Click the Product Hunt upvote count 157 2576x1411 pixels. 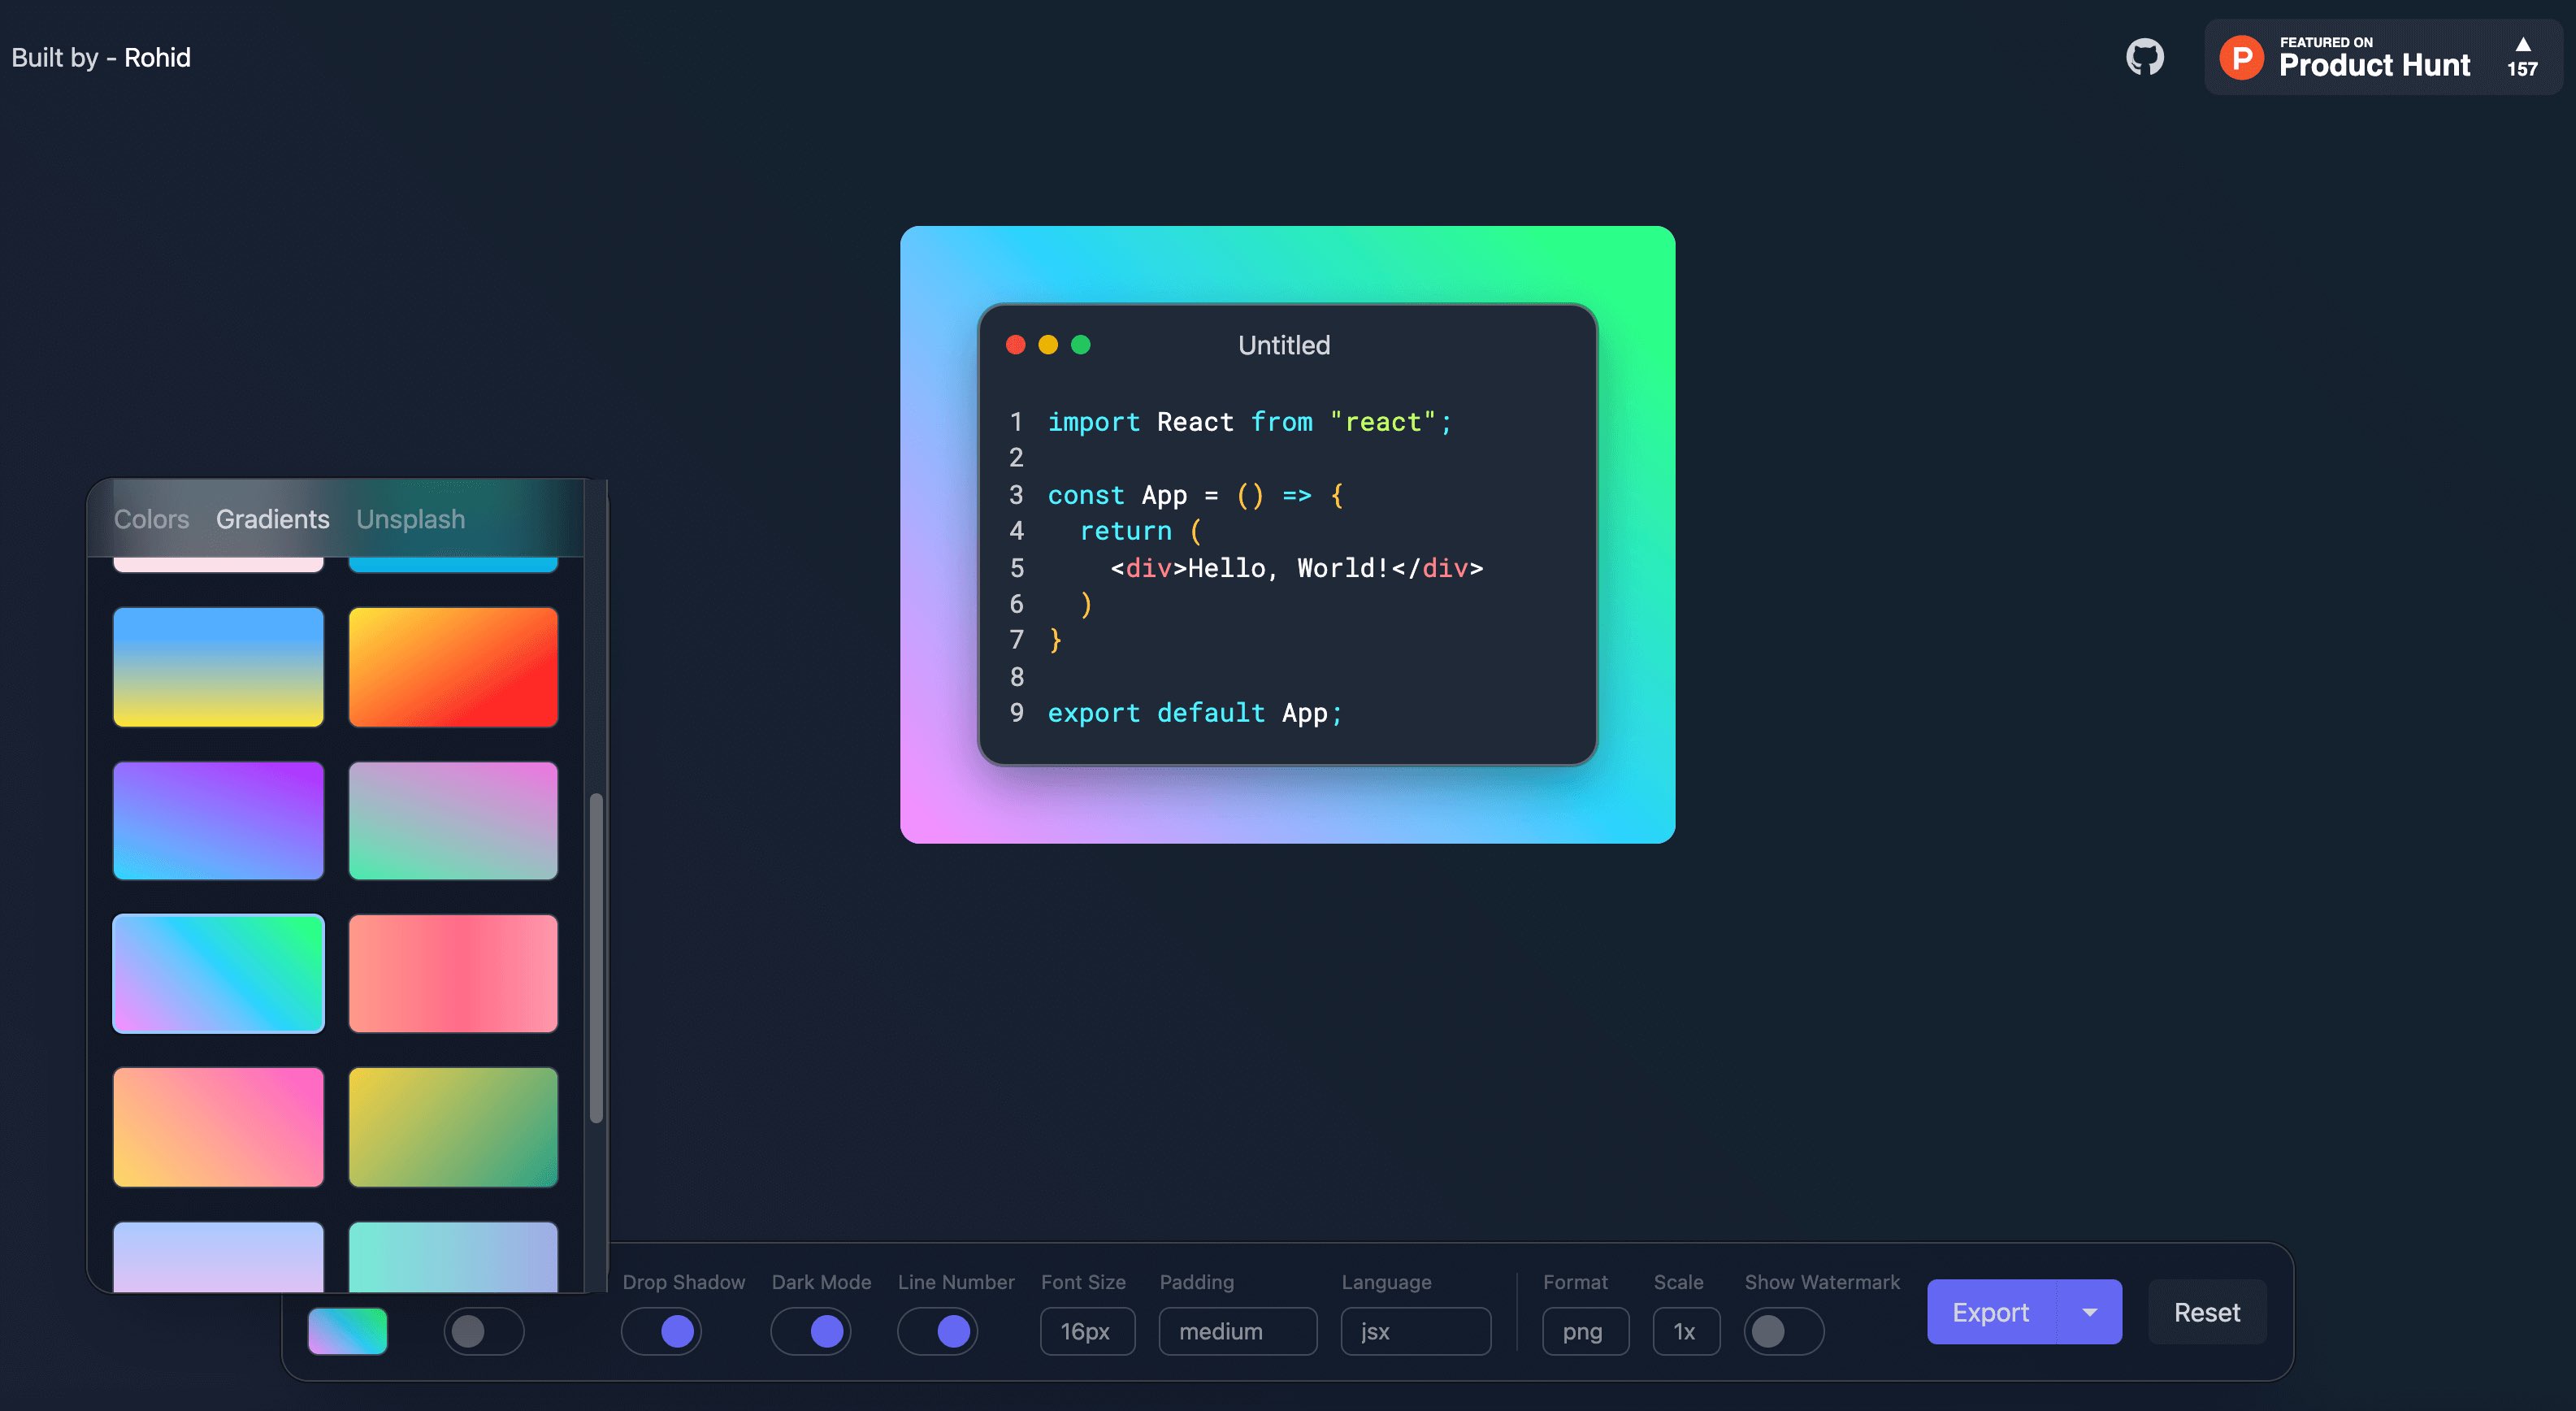coord(2522,68)
